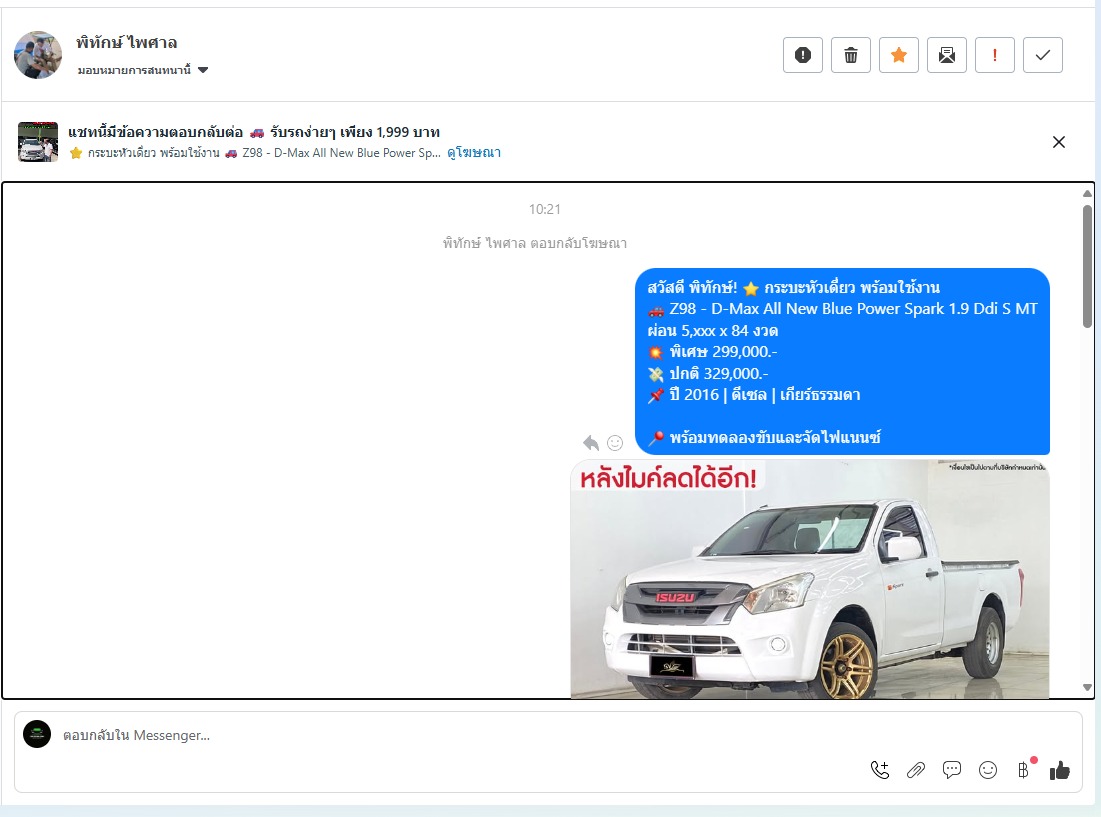Open the white Isuzu pickup image
1101x817 pixels.
pos(810,579)
